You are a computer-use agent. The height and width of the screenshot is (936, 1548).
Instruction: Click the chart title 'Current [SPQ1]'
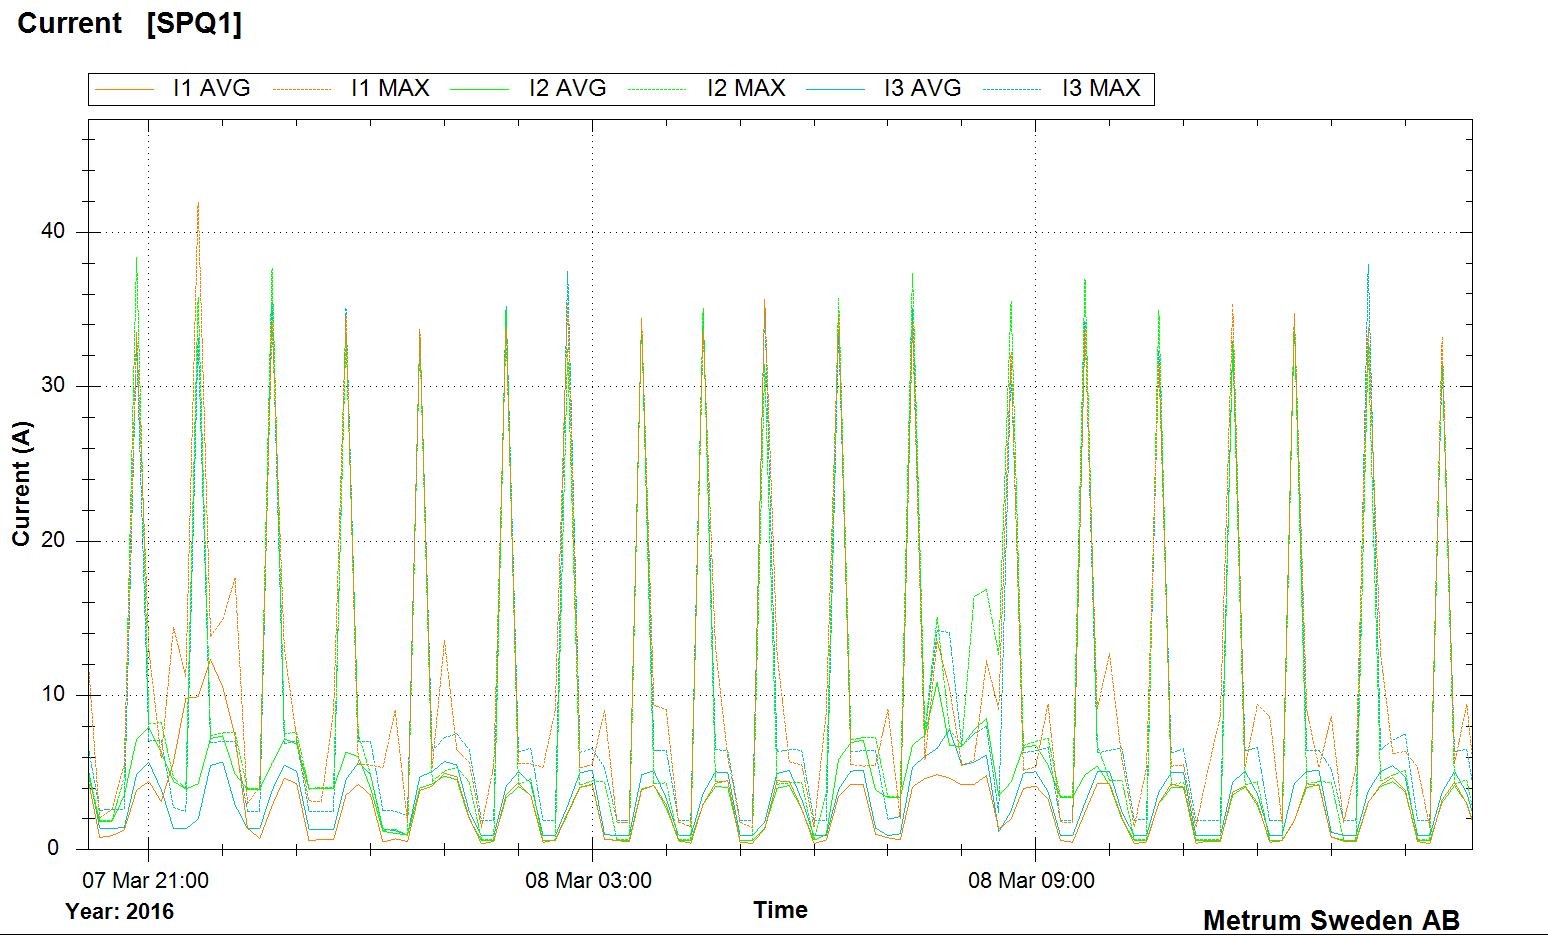[x=130, y=24]
